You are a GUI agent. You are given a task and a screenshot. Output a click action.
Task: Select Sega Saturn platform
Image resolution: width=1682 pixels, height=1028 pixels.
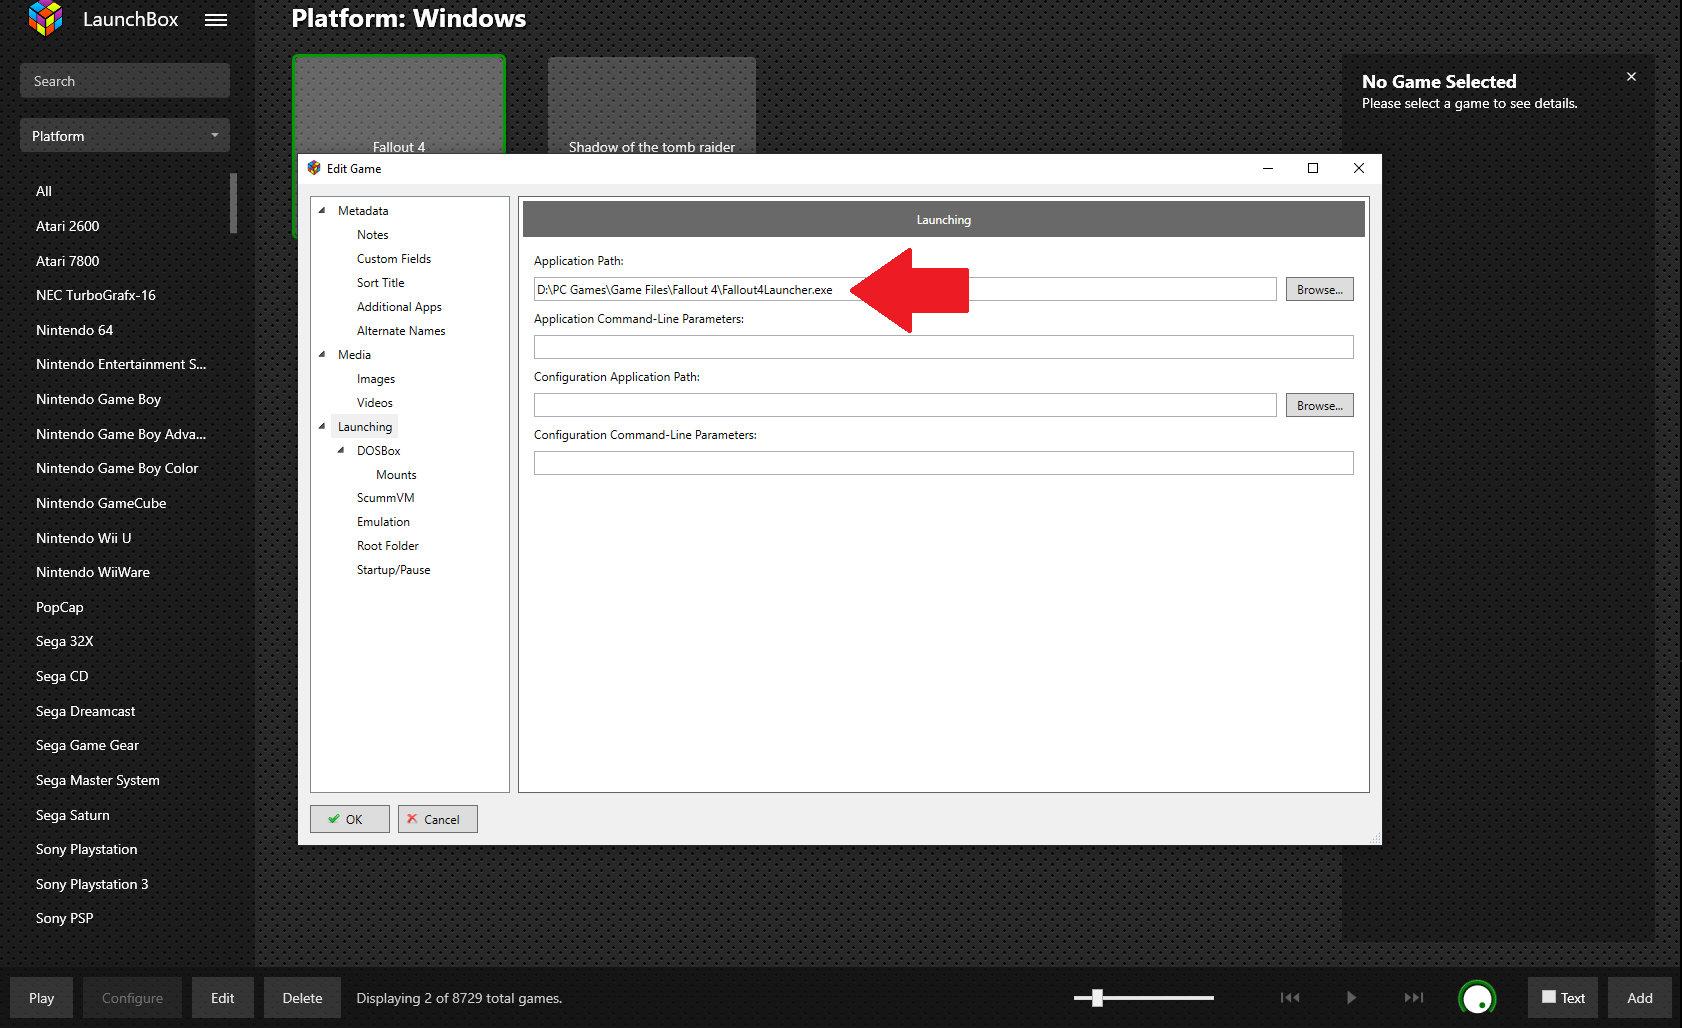pyautogui.click(x=73, y=815)
